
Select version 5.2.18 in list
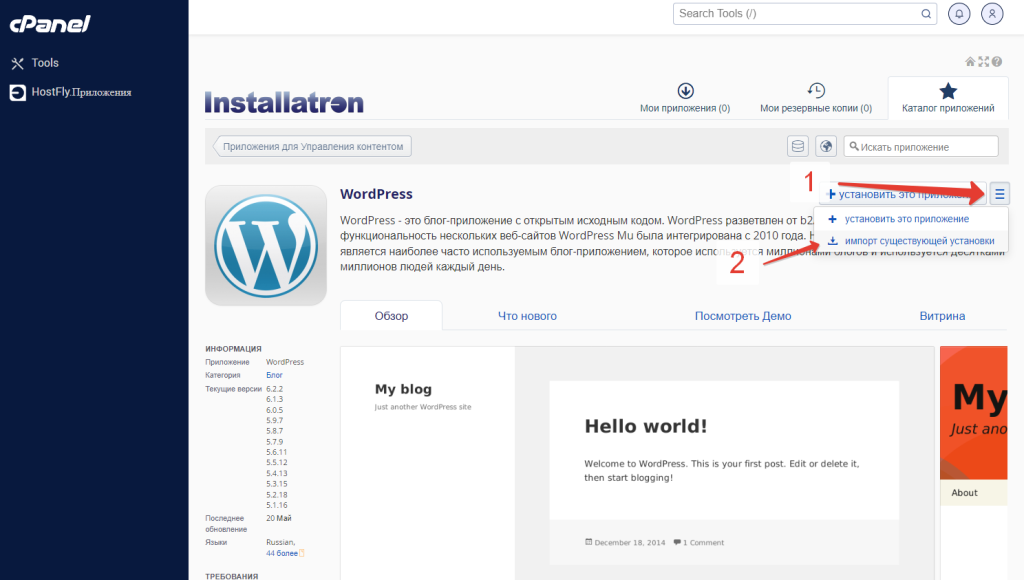coord(276,494)
